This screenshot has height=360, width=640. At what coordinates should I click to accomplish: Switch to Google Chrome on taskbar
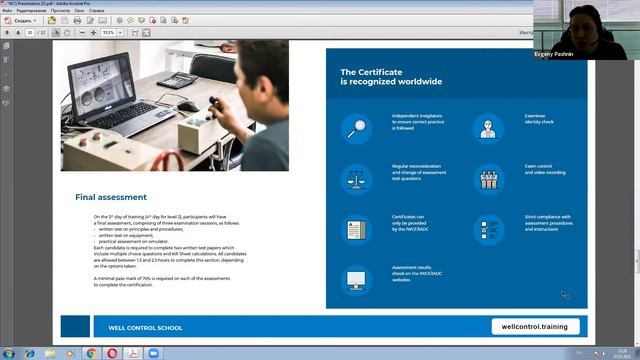(91, 353)
